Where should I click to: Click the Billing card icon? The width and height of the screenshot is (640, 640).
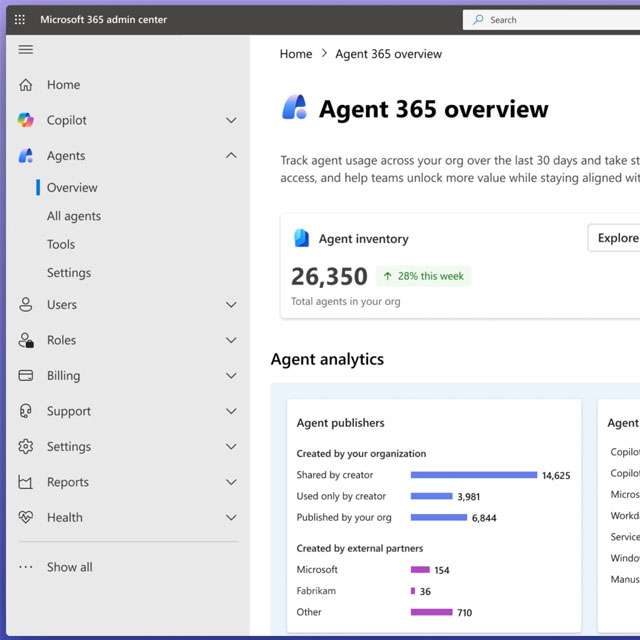[26, 376]
